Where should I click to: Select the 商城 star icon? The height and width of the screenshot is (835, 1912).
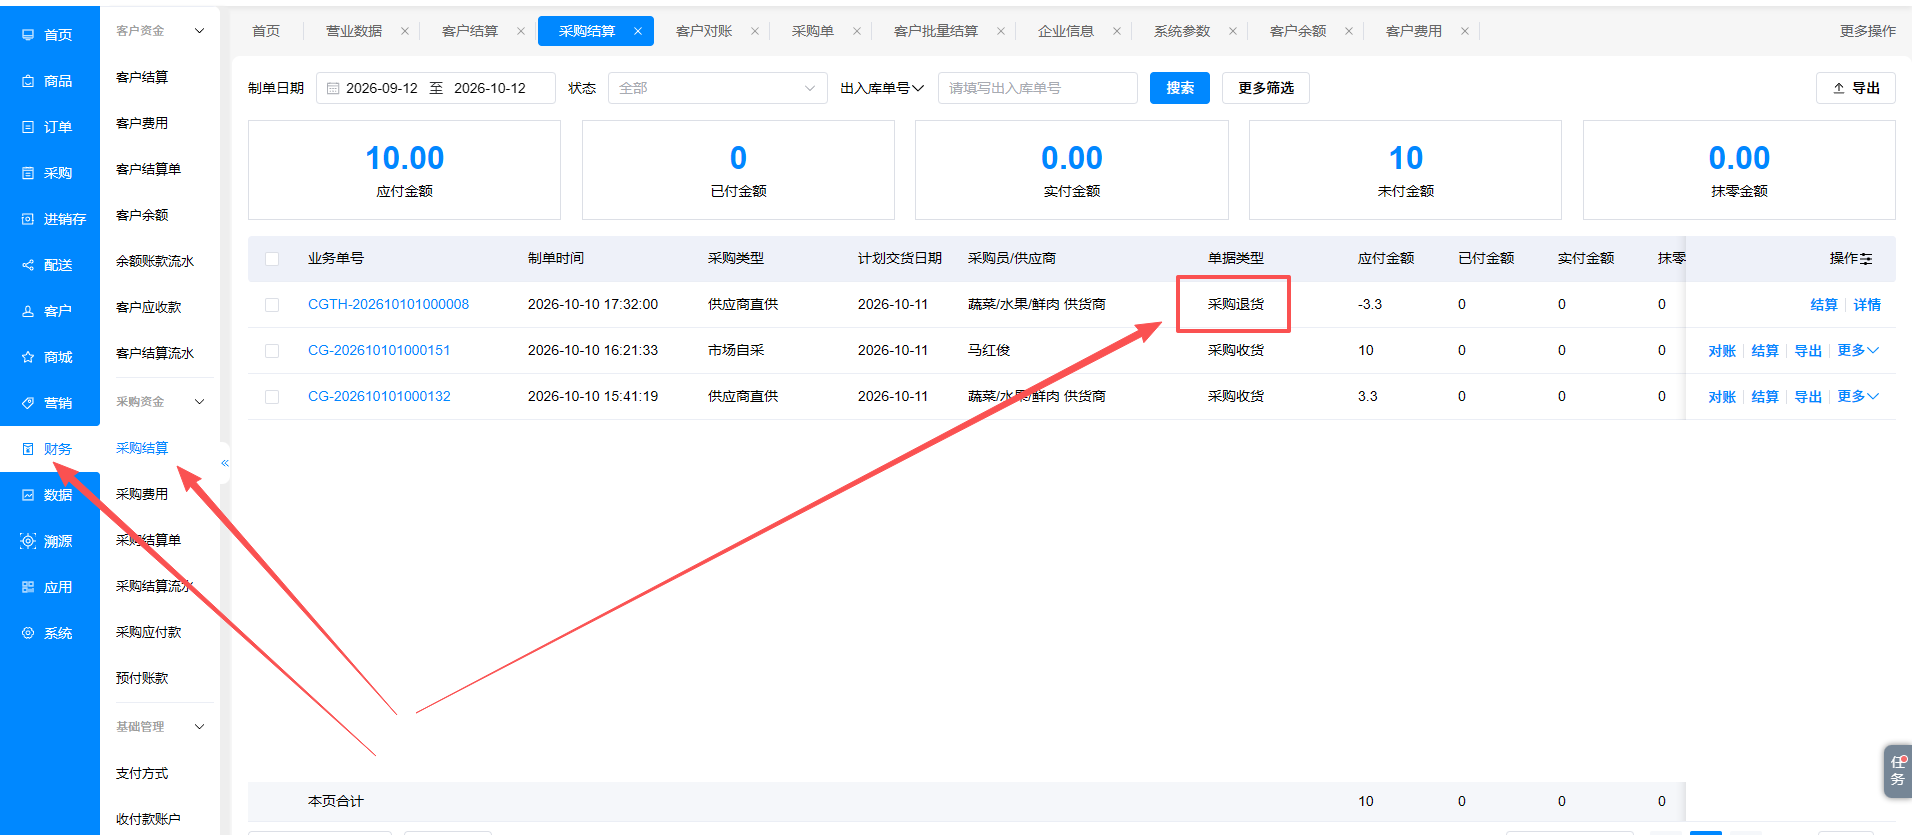(28, 357)
